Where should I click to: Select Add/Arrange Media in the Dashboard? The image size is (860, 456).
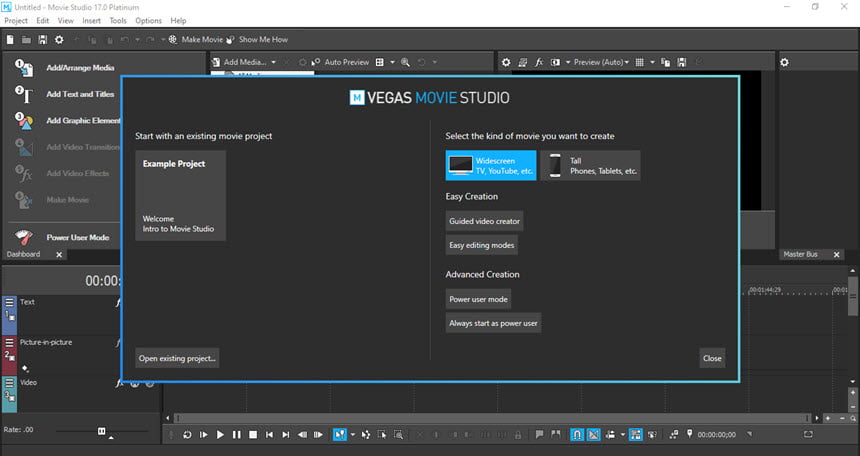[x=65, y=67]
